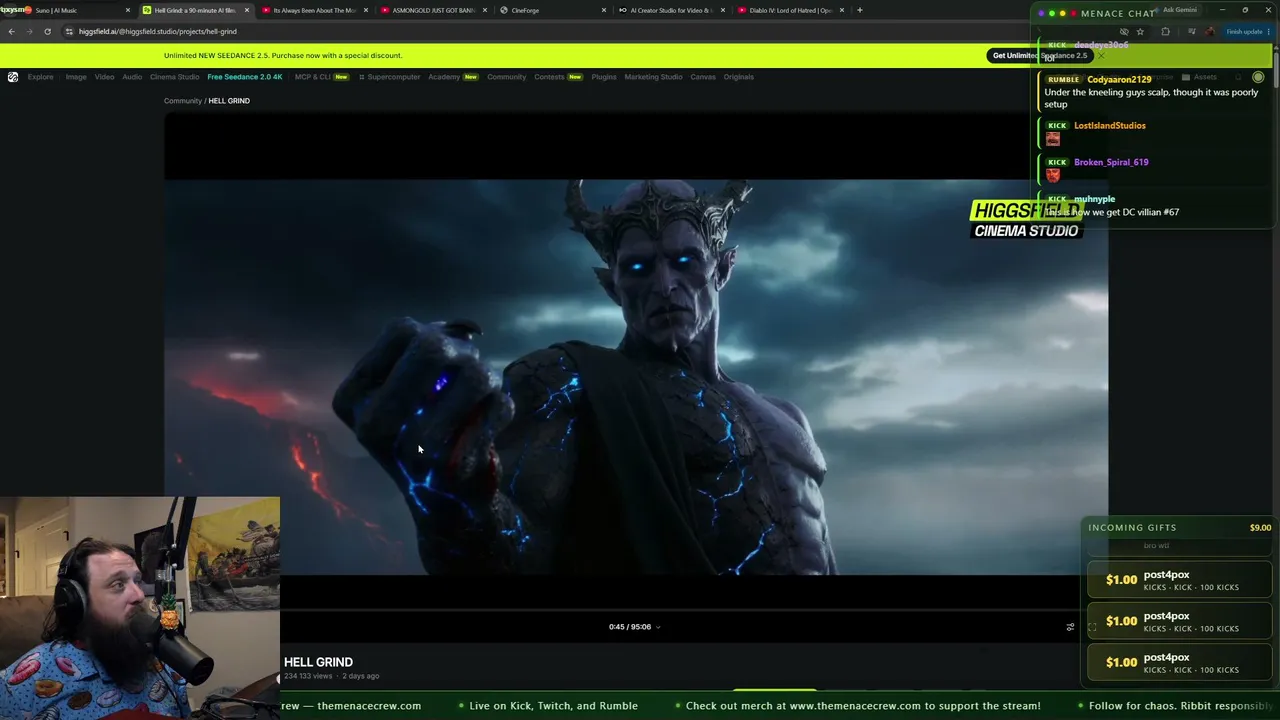Open the media control icon in browser toolbar
Viewport: 1280px width, 720px height.
click(1191, 31)
